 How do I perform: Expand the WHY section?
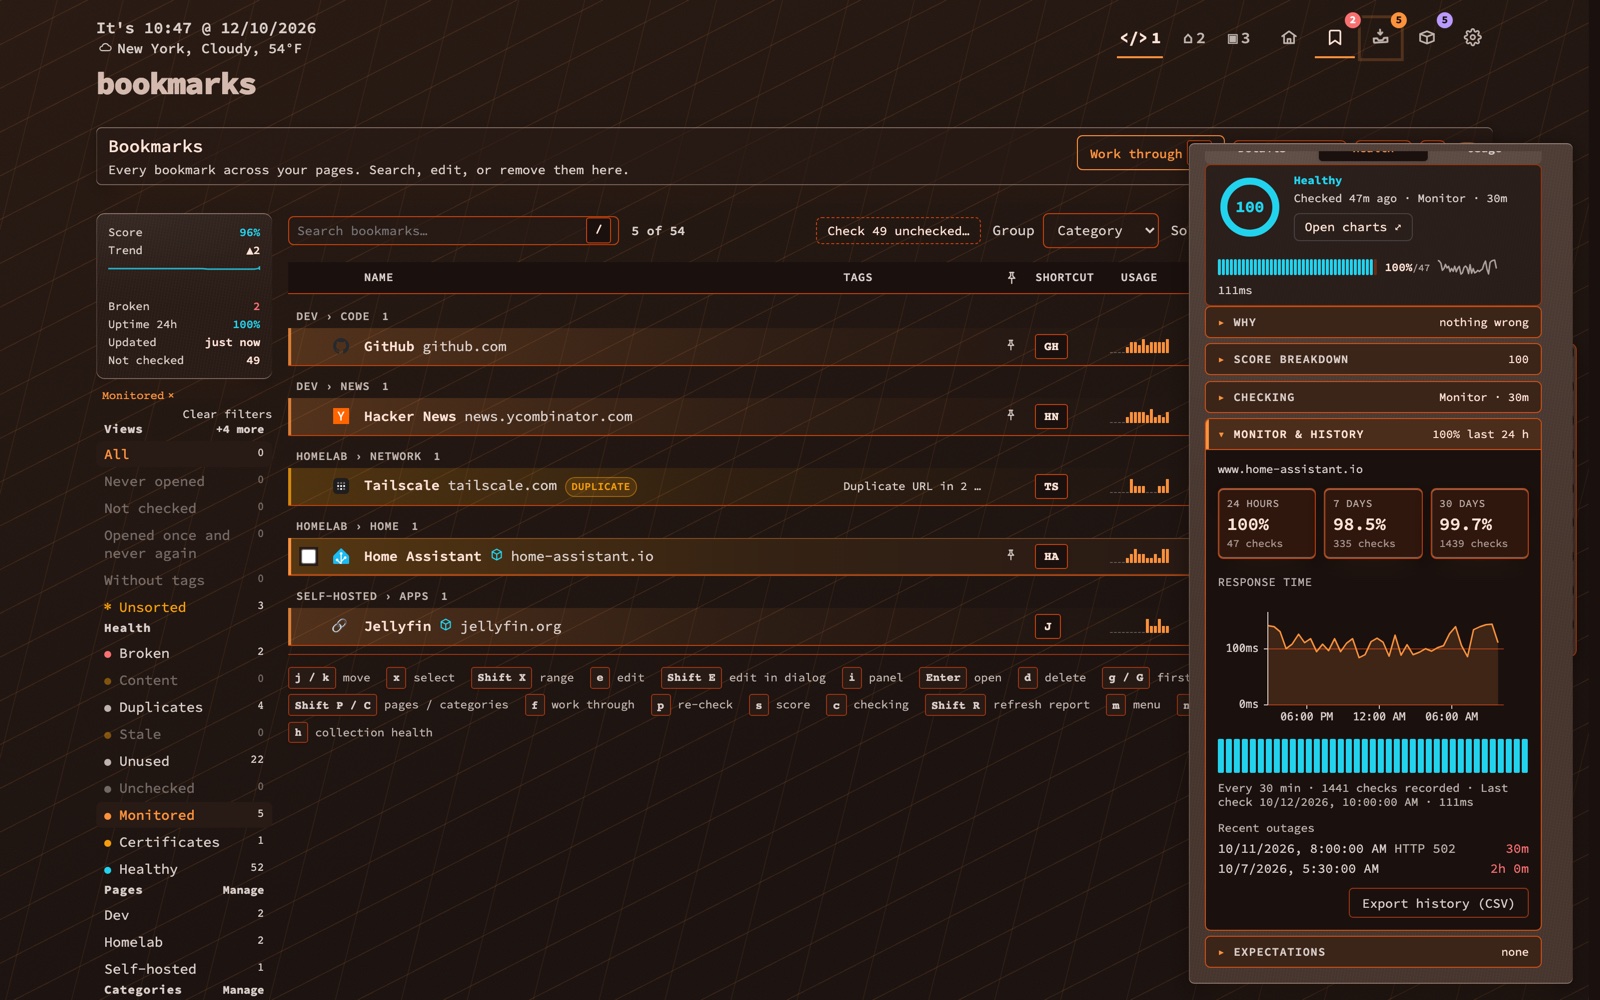1373,322
